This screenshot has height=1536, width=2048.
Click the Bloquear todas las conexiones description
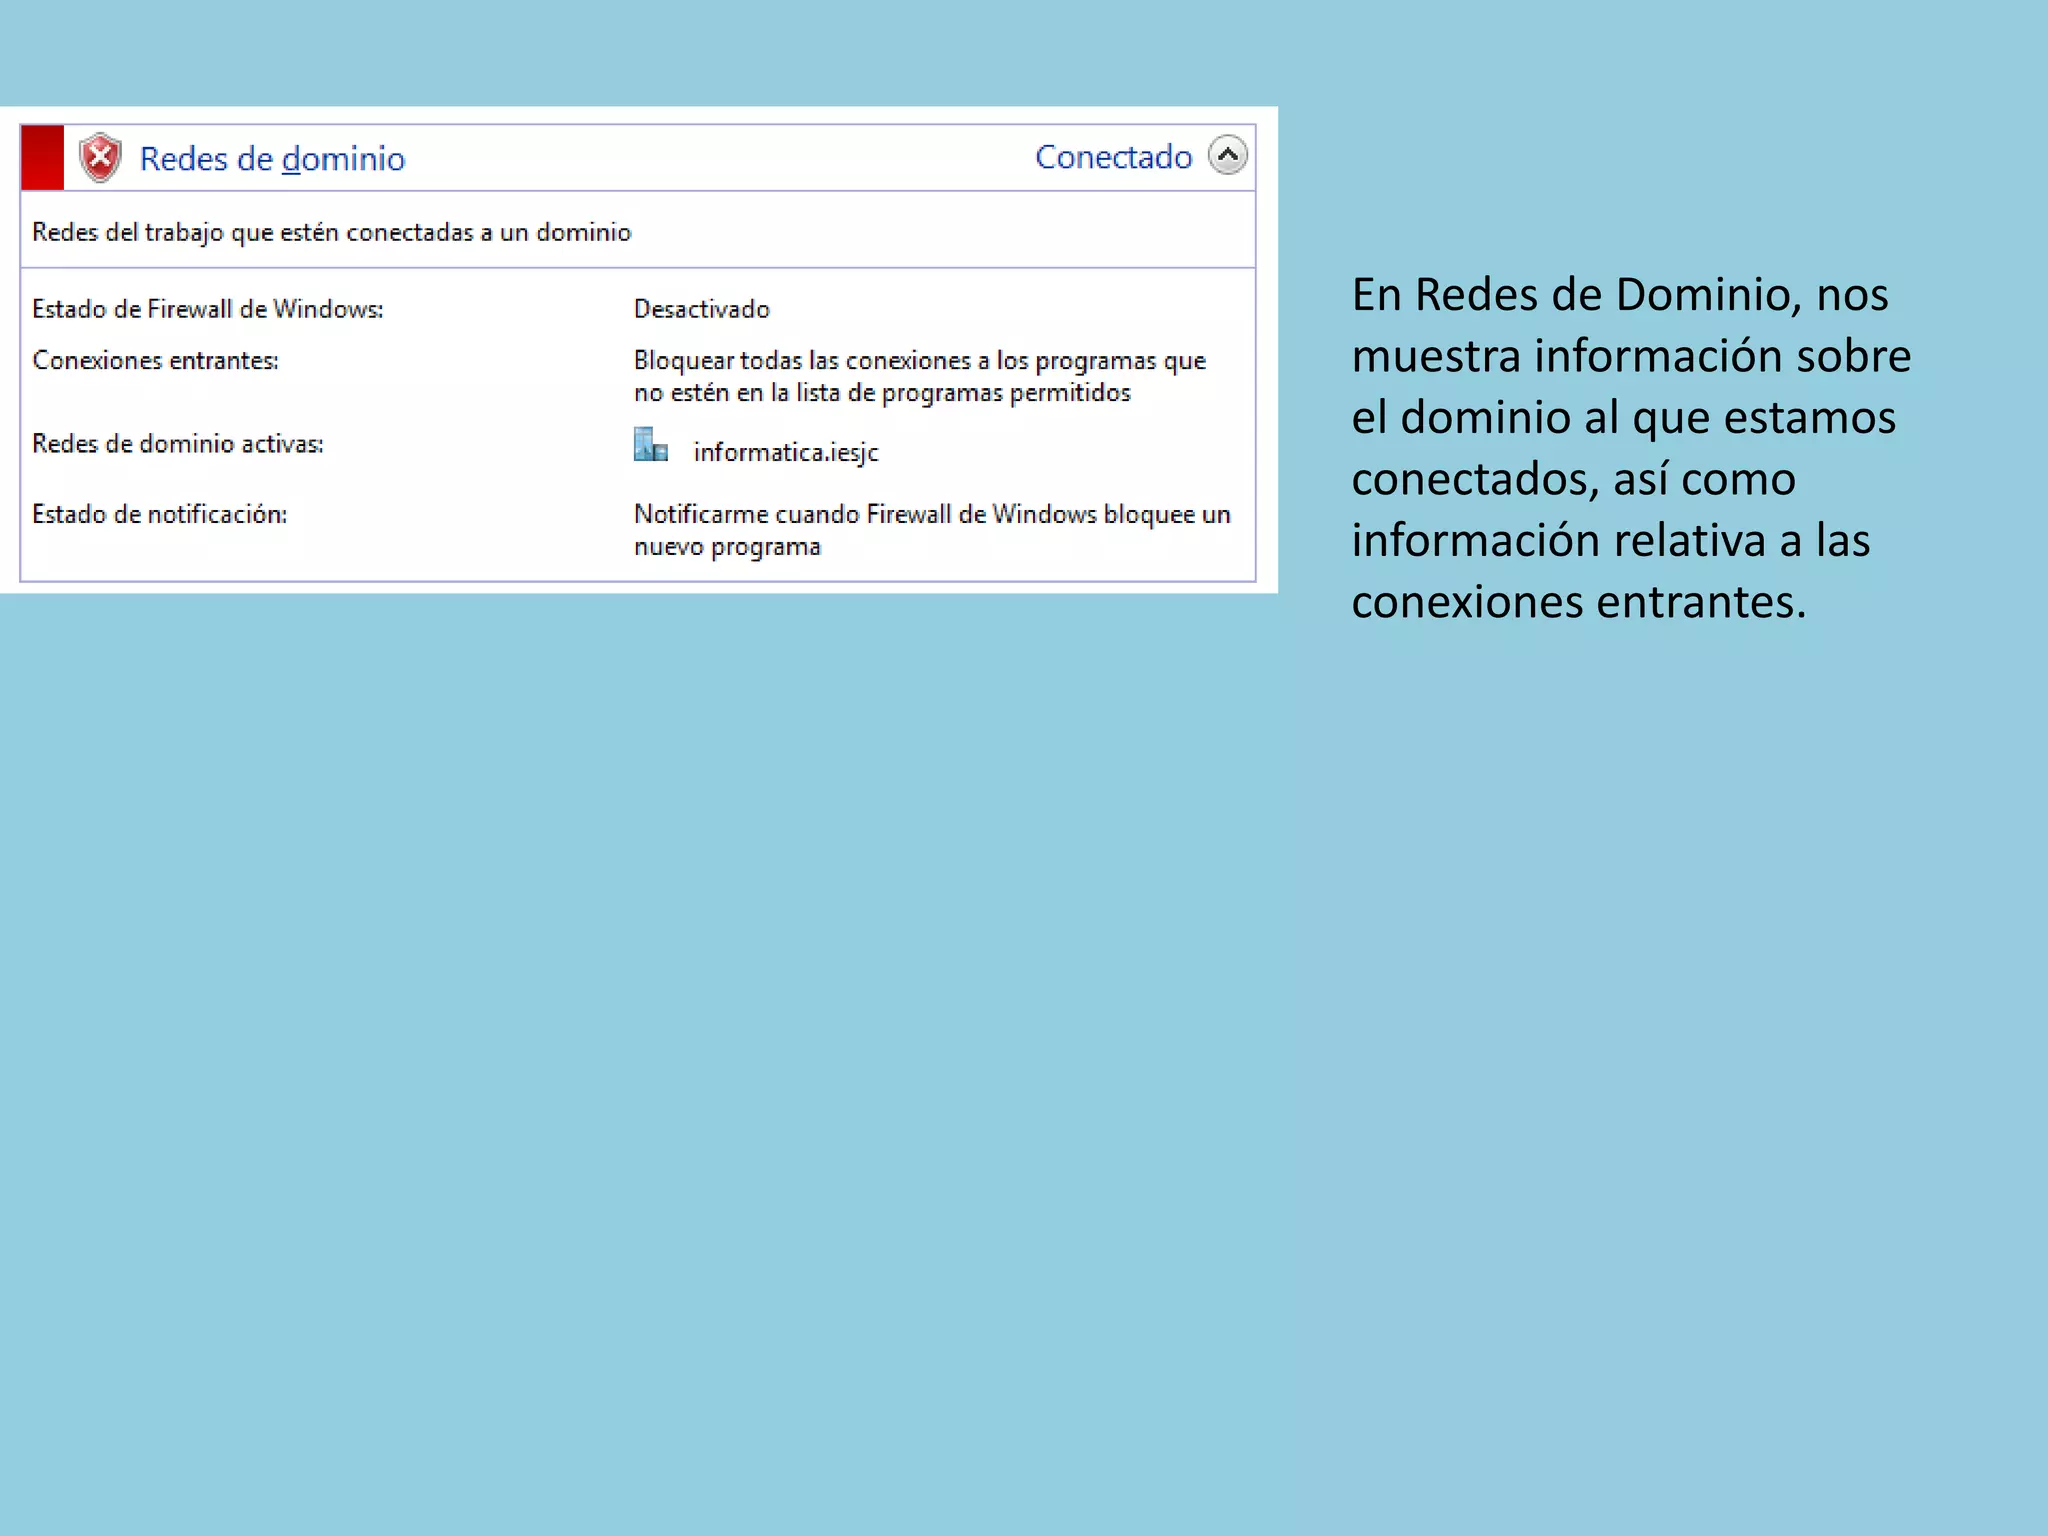[920, 376]
